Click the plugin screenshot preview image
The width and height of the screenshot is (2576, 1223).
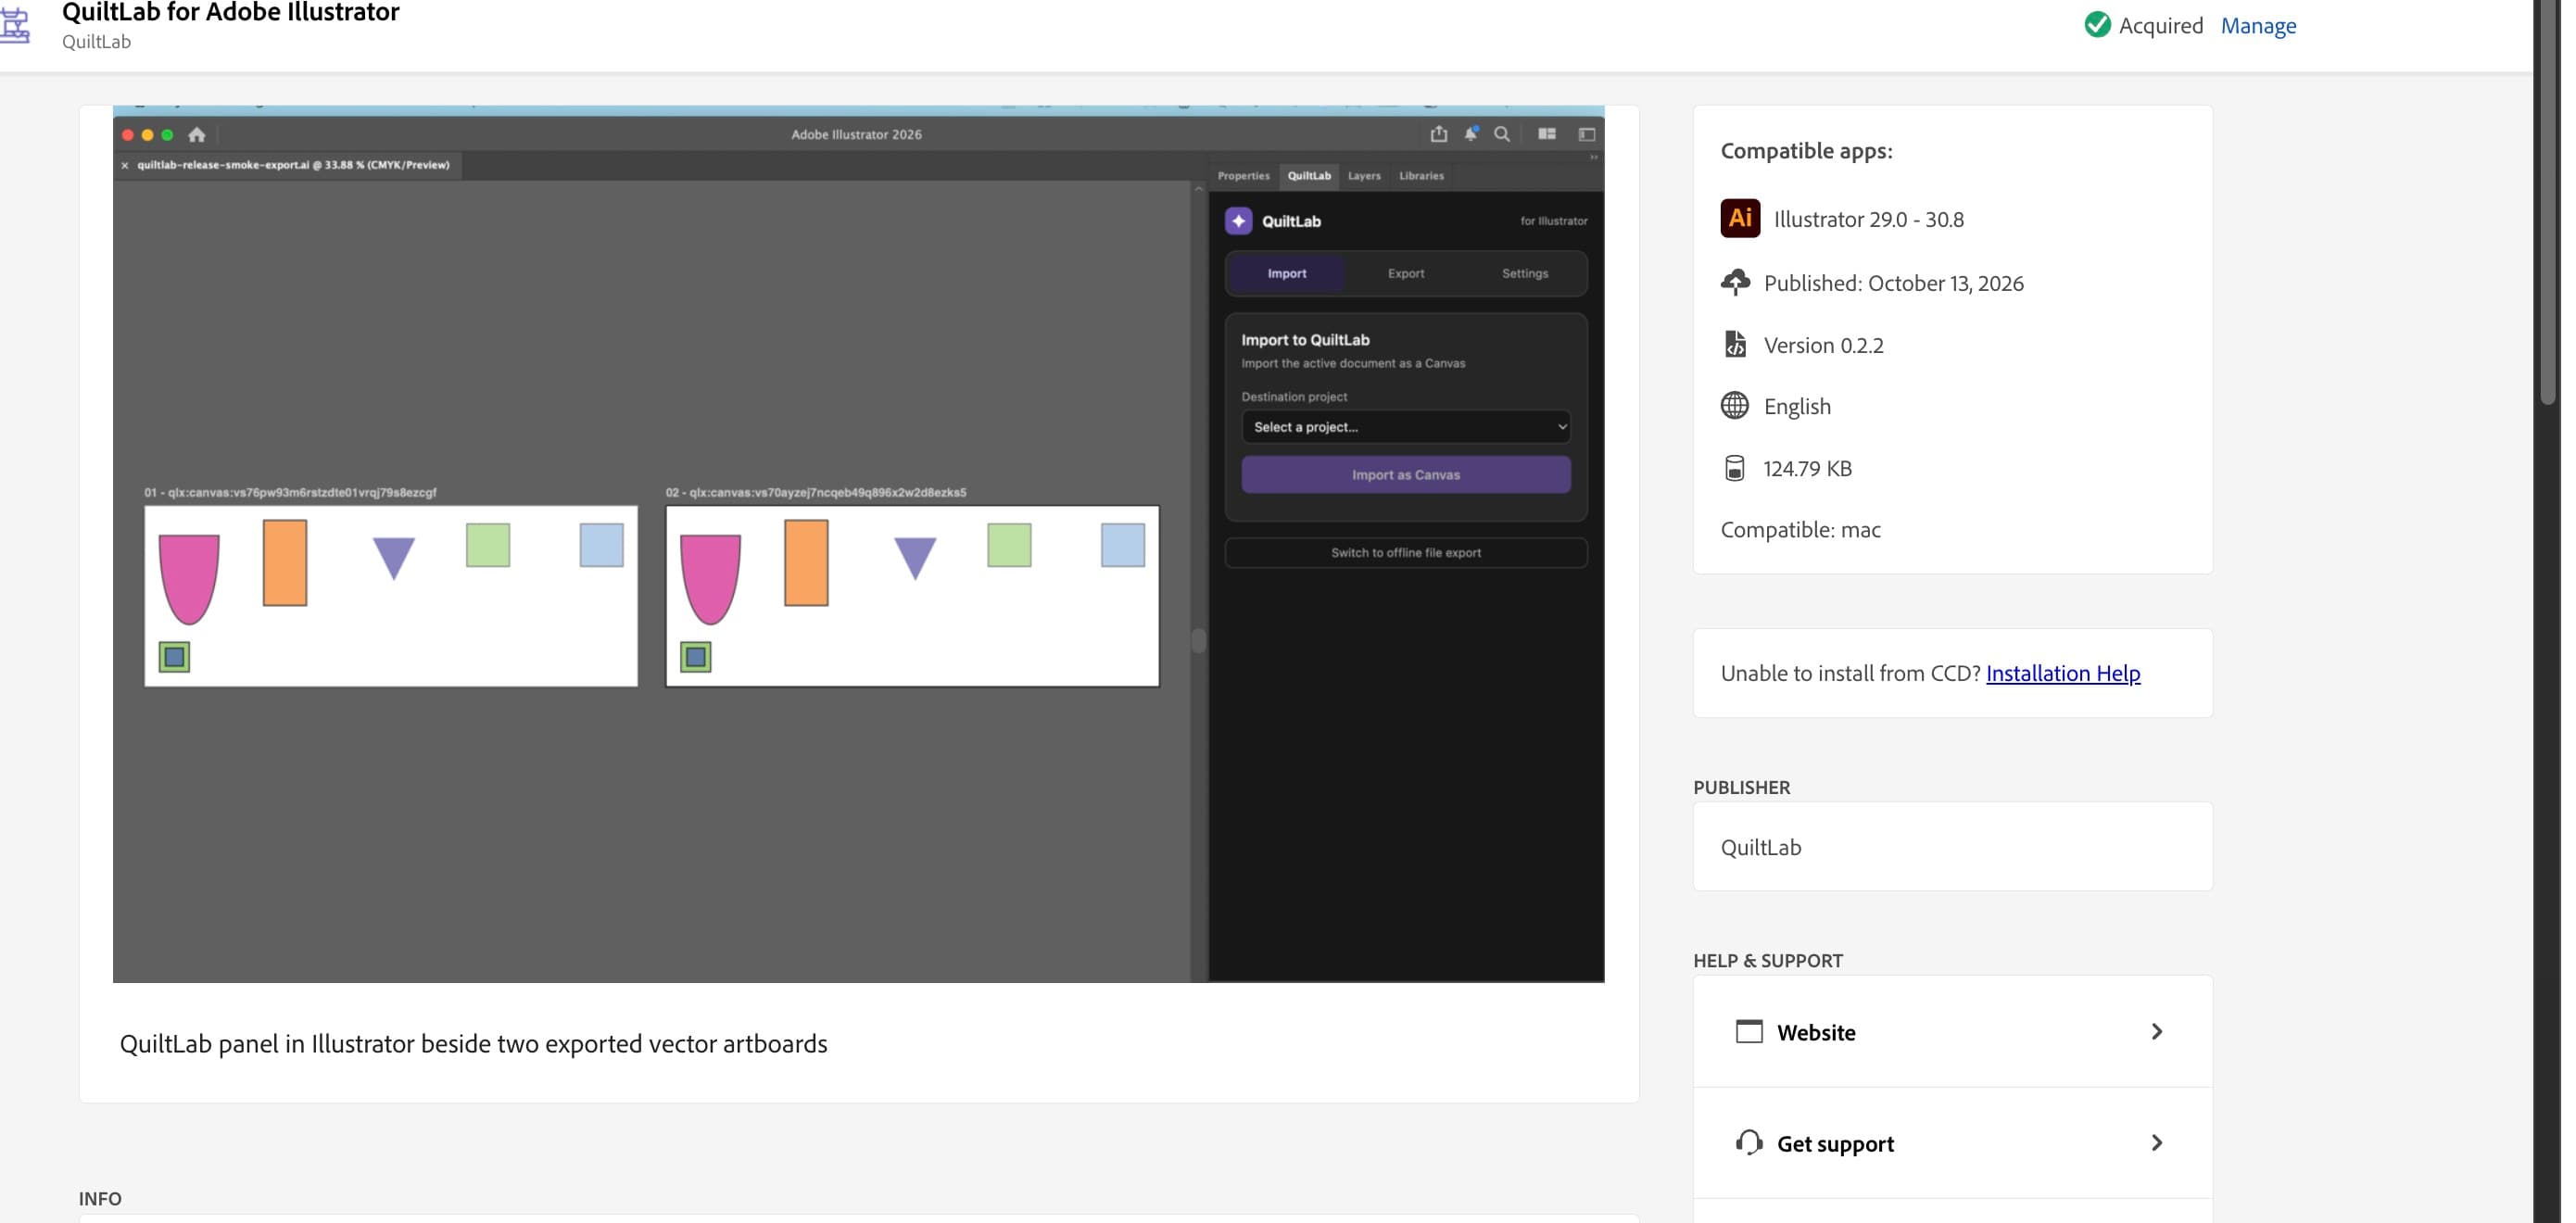858,544
